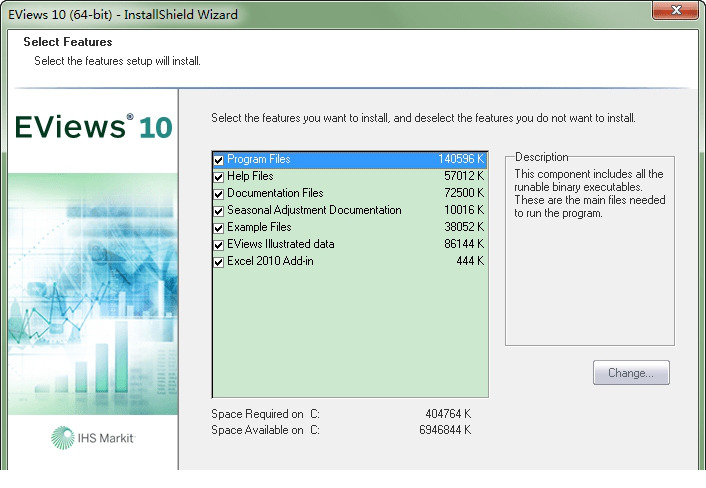706x488 pixels.
Task: Toggle the Documentation Files checkbox
Action: coord(219,194)
